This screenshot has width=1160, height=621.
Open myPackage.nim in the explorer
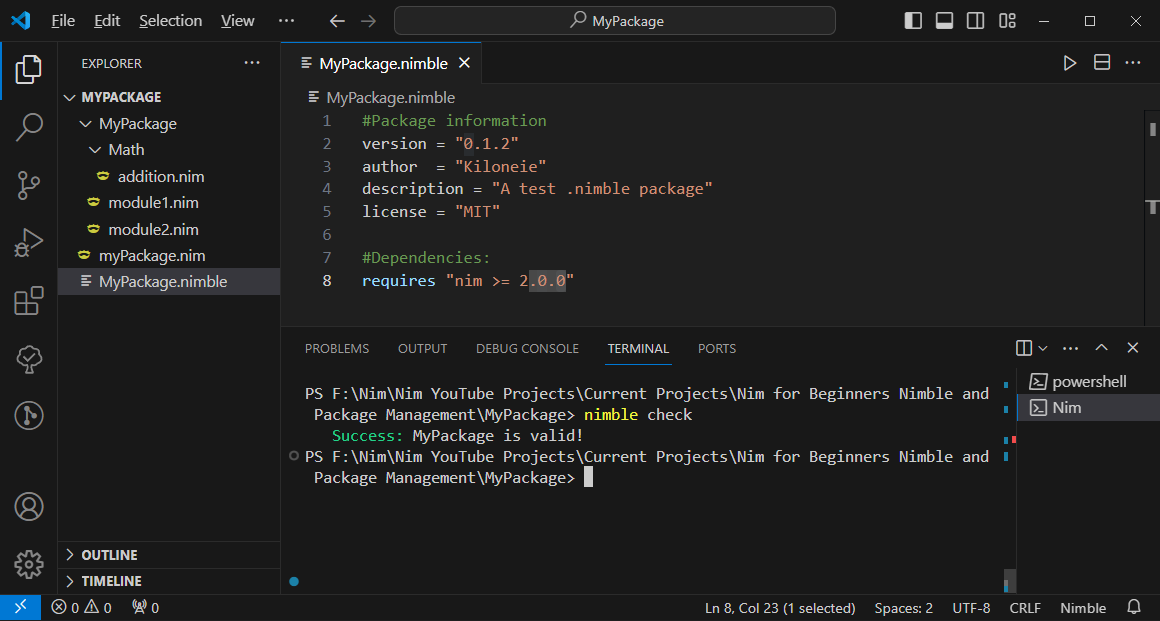[169, 255]
